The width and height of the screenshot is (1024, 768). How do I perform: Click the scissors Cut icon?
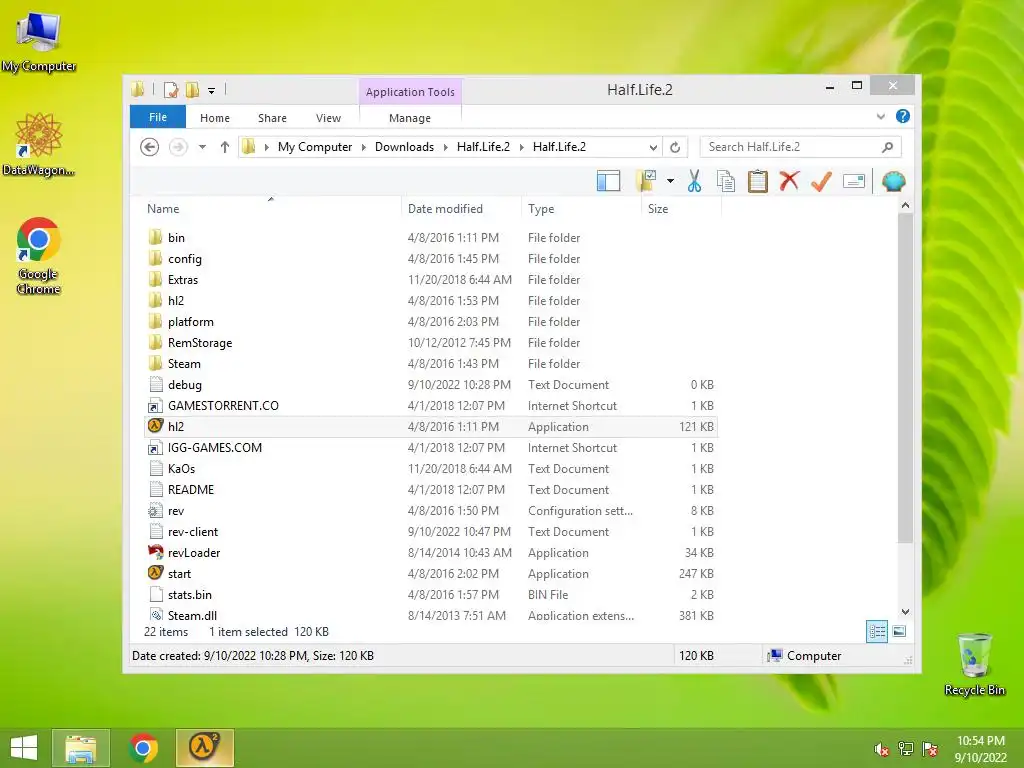click(x=694, y=181)
